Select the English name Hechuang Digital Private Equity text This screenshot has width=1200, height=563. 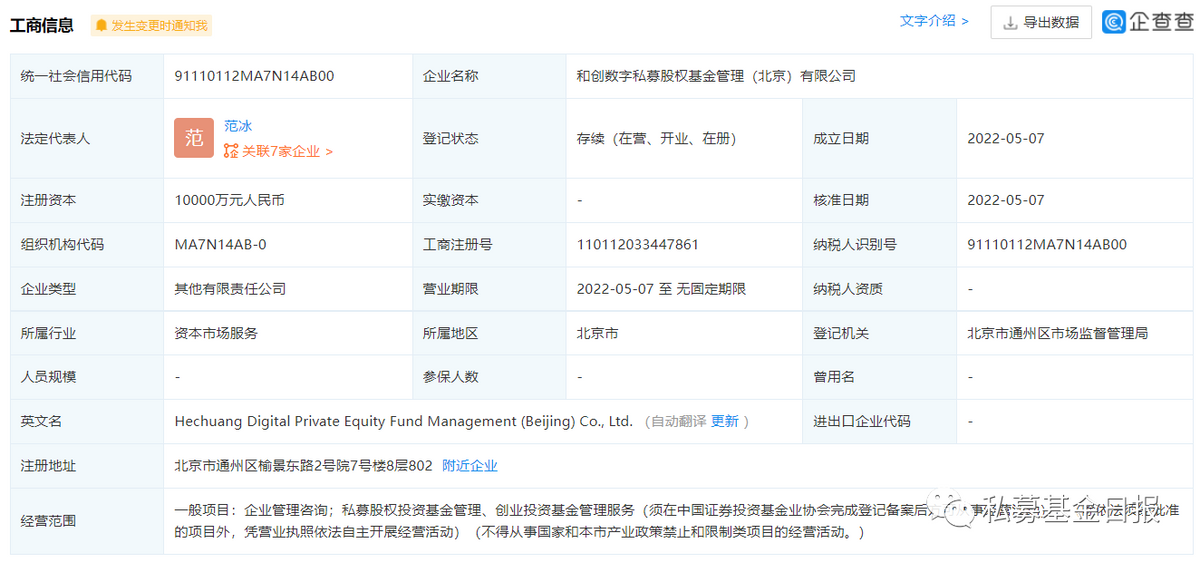click(404, 422)
